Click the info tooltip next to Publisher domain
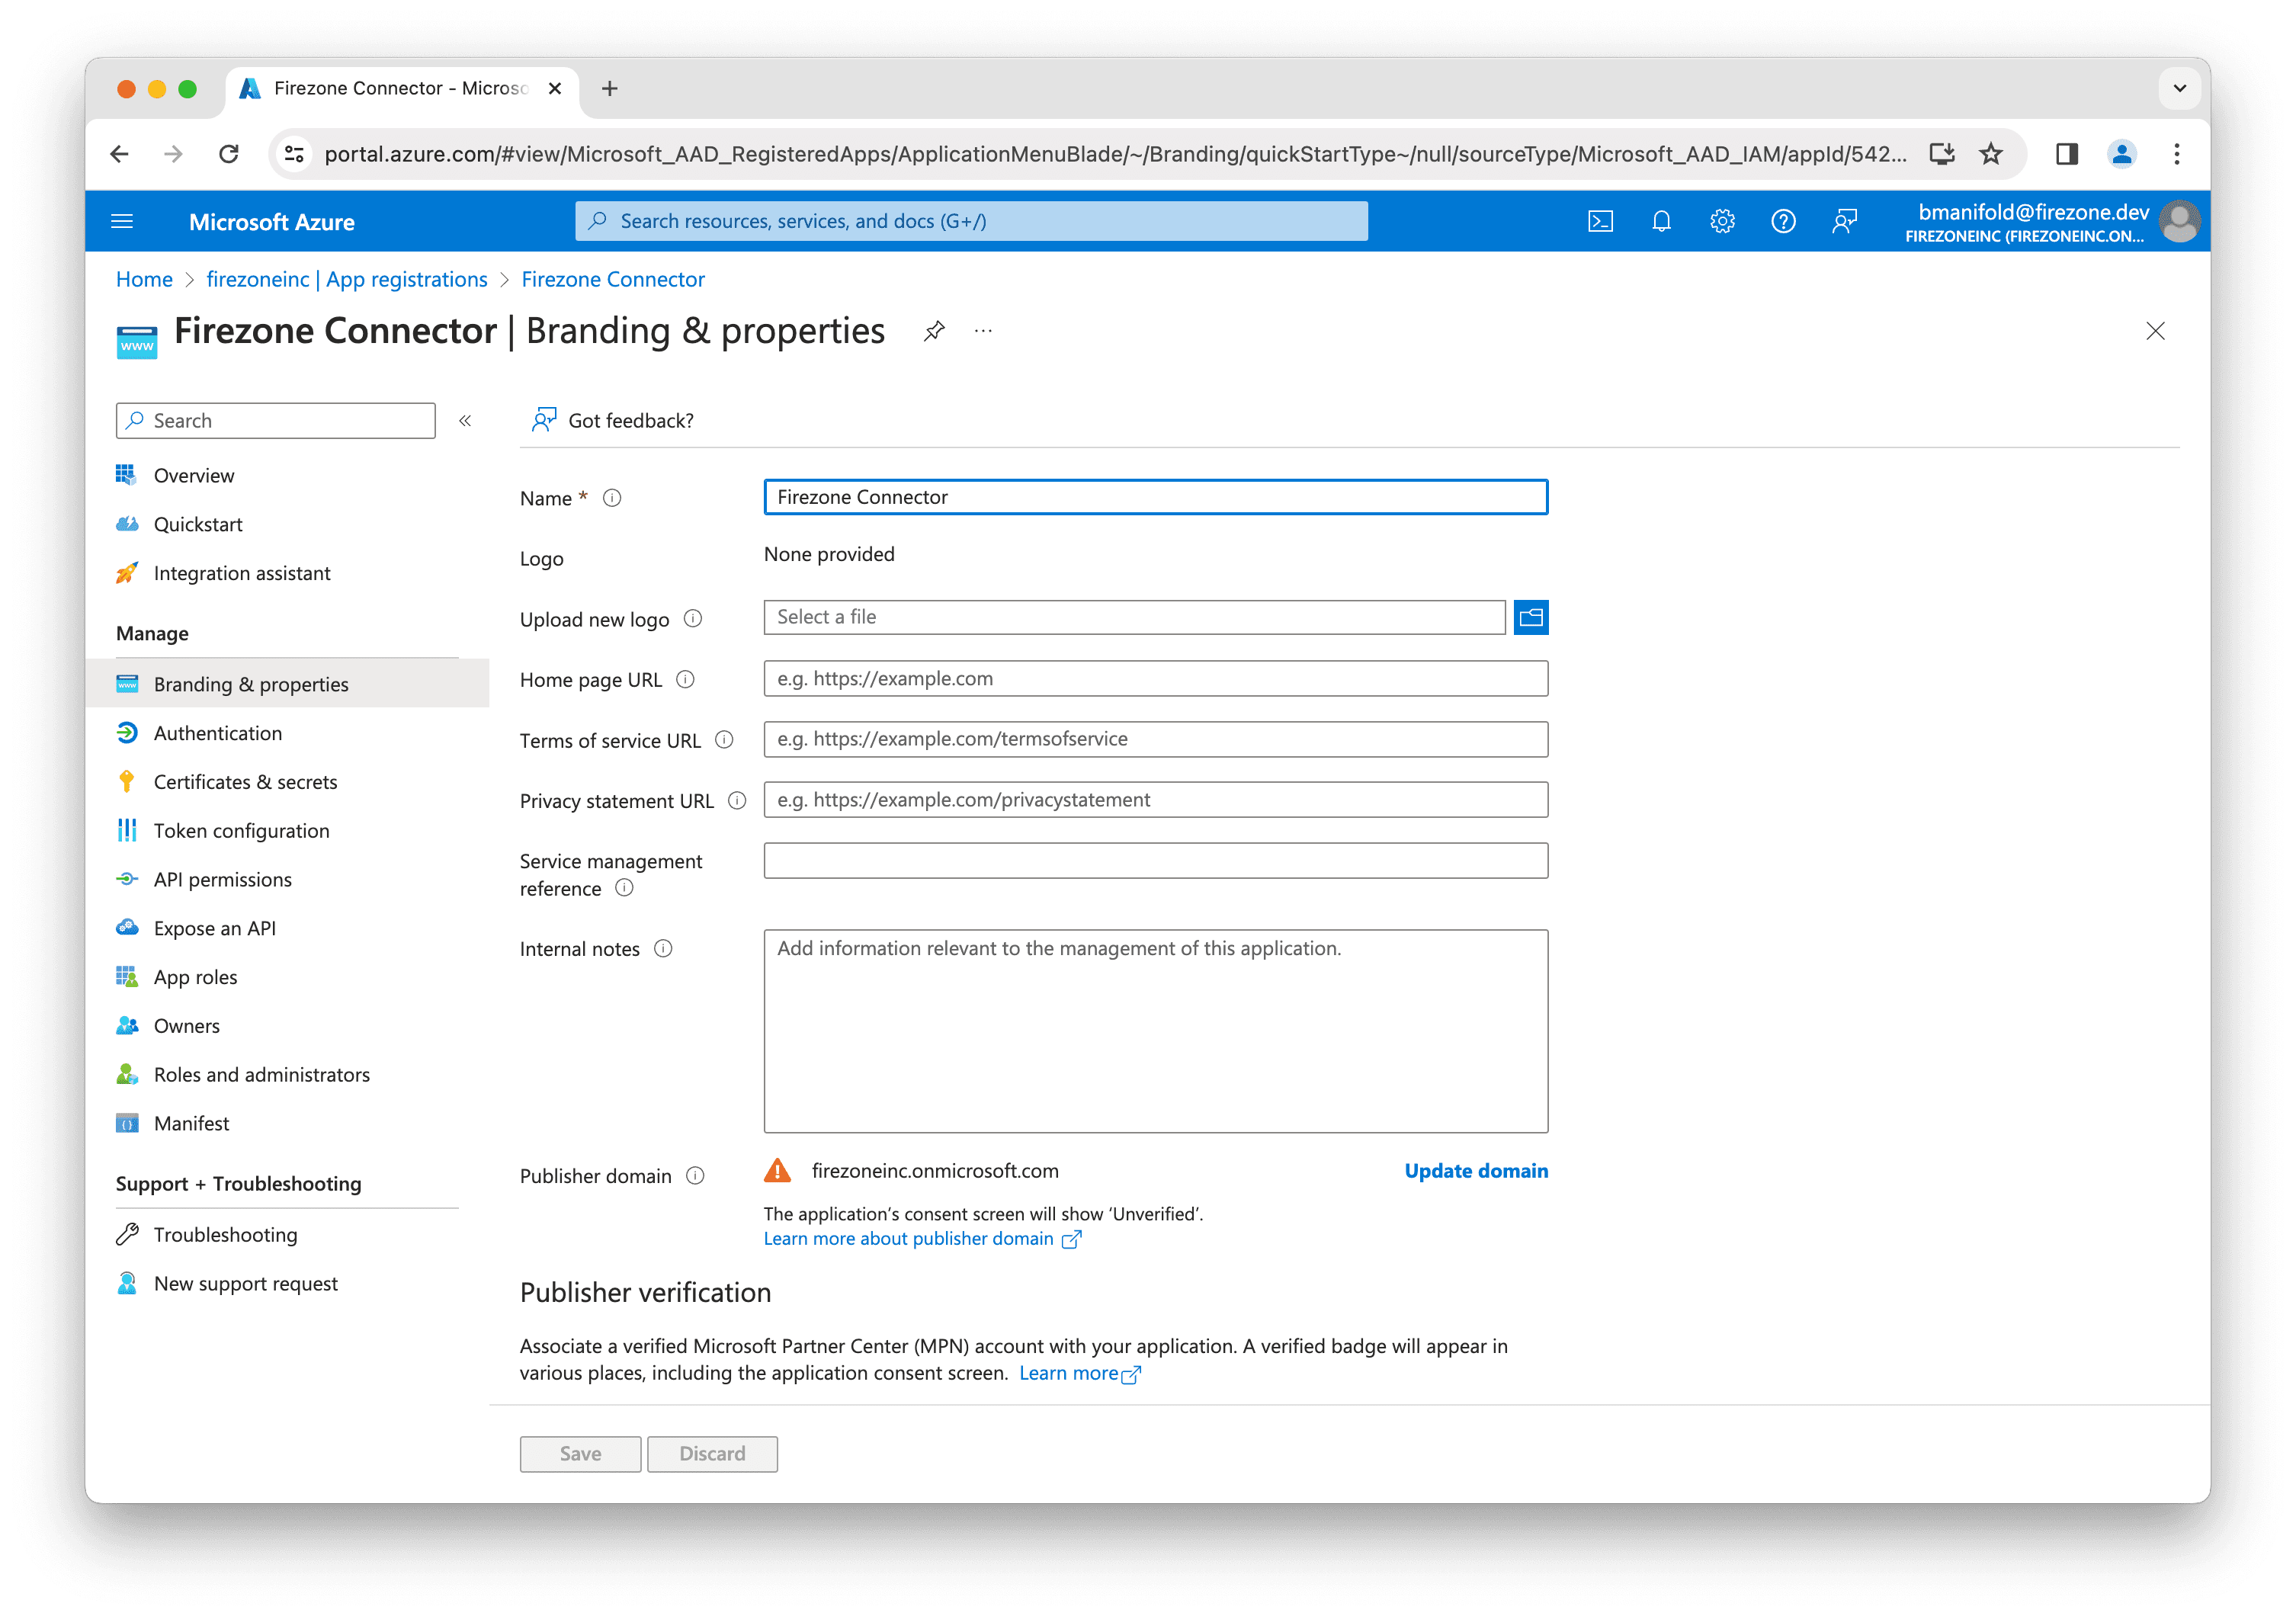This screenshot has width=2296, height=1616. coord(695,1176)
